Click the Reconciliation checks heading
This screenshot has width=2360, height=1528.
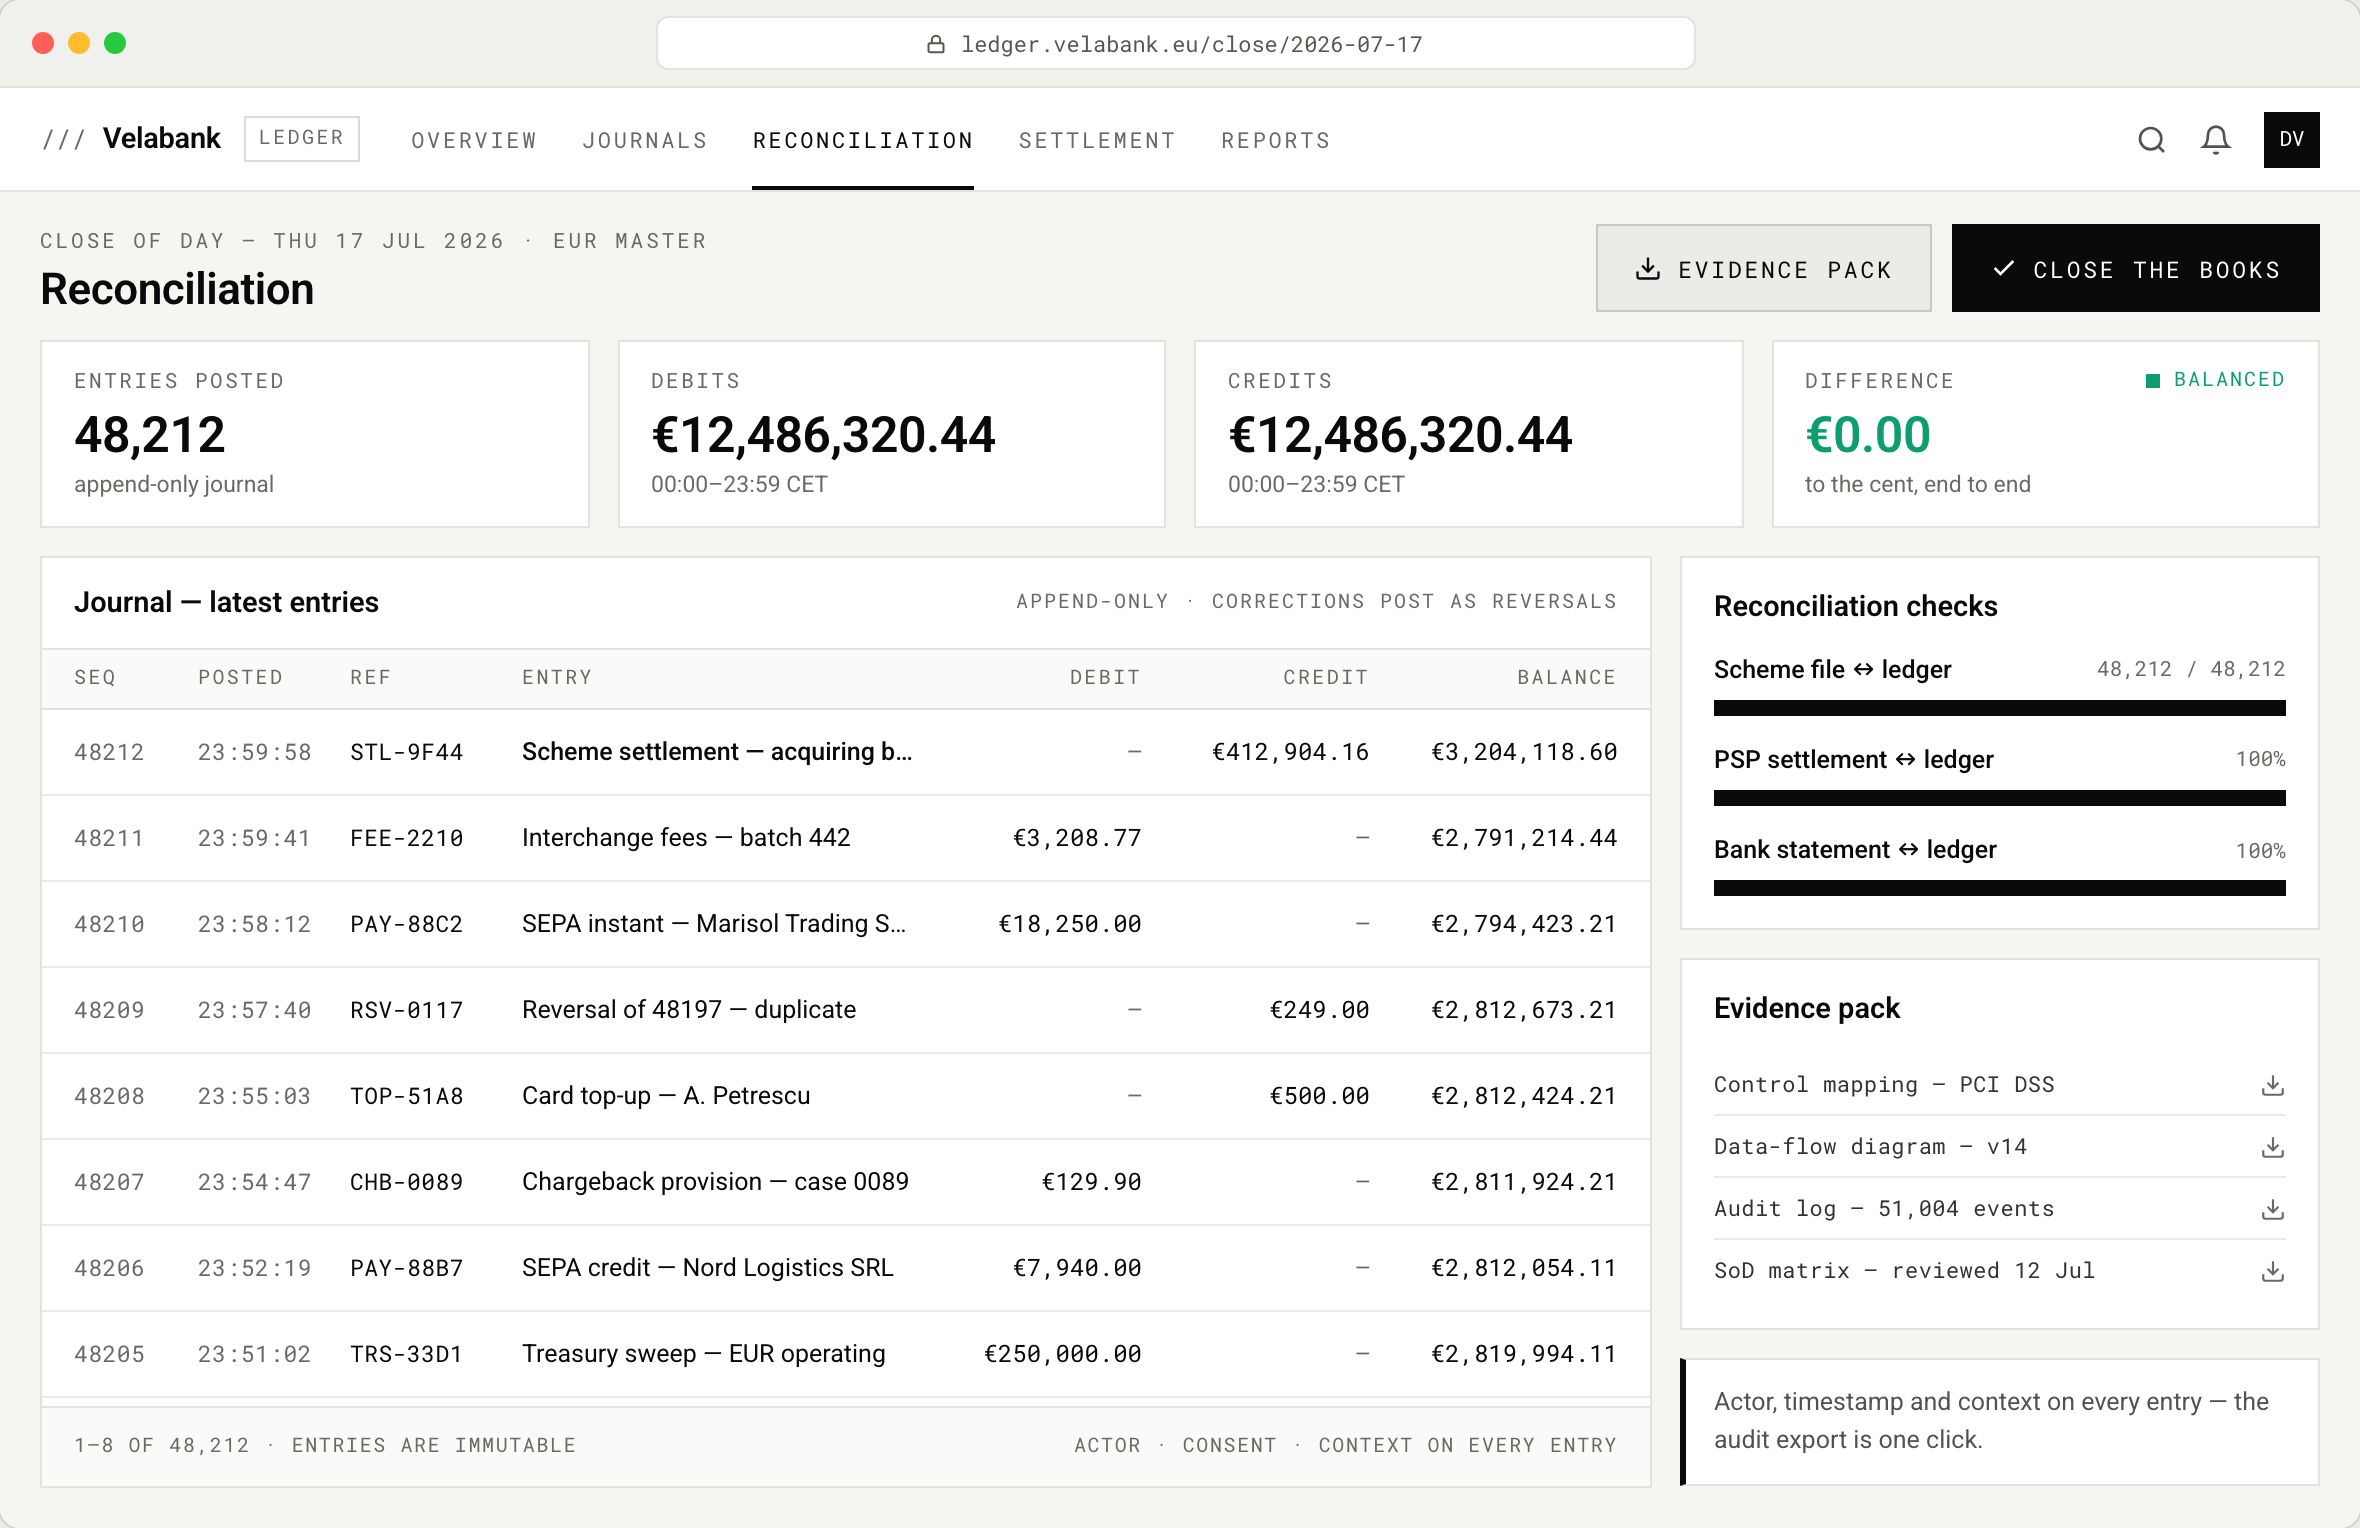(x=1856, y=606)
